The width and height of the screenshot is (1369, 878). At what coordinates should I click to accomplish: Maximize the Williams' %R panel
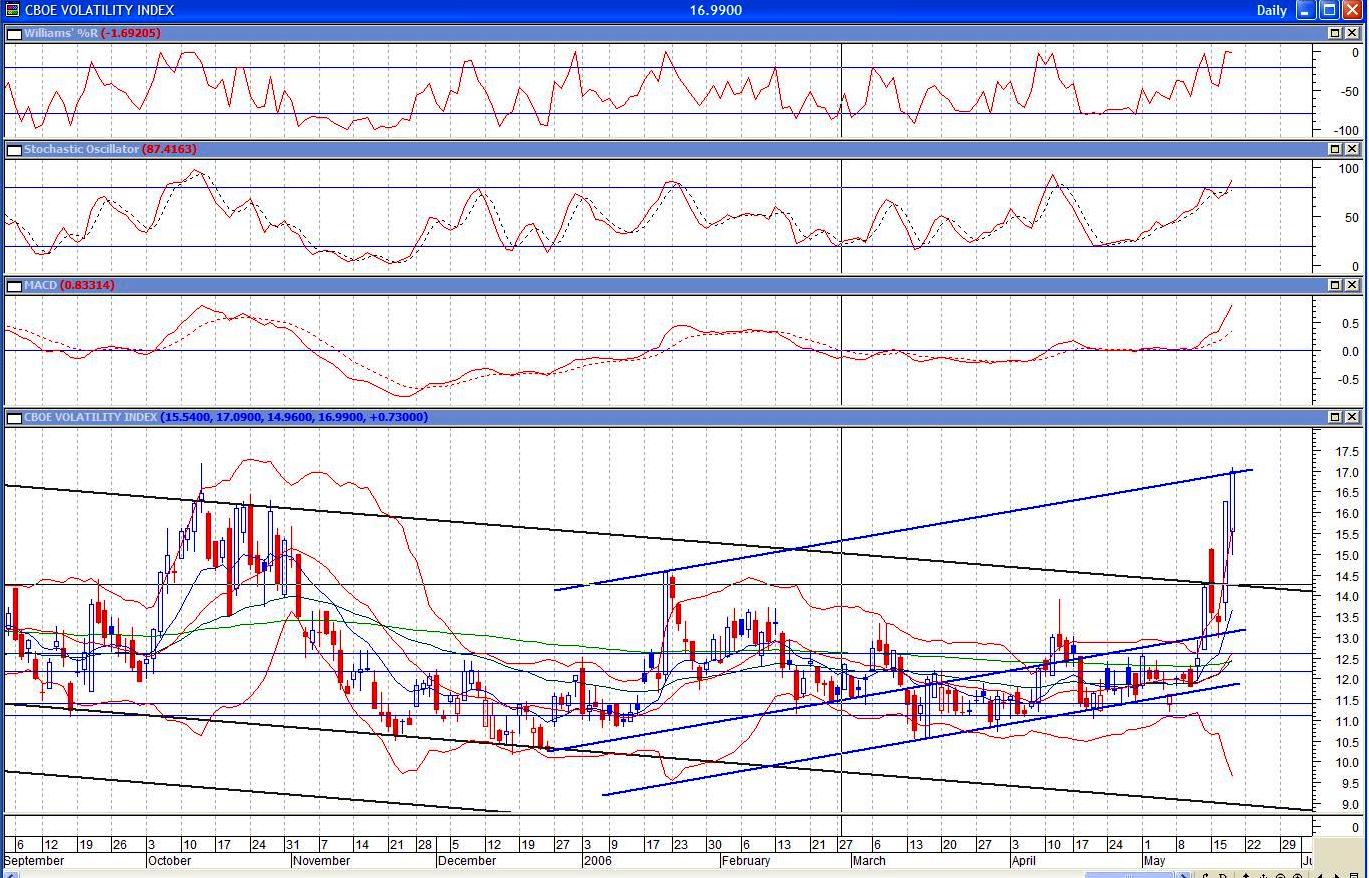(x=1334, y=34)
